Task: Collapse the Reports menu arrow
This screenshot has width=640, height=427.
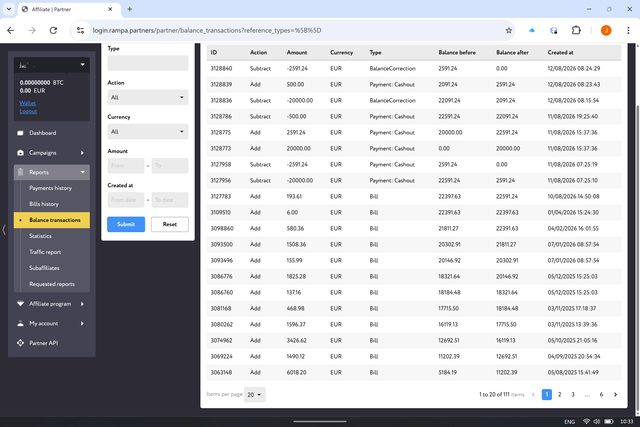Action: (x=82, y=172)
